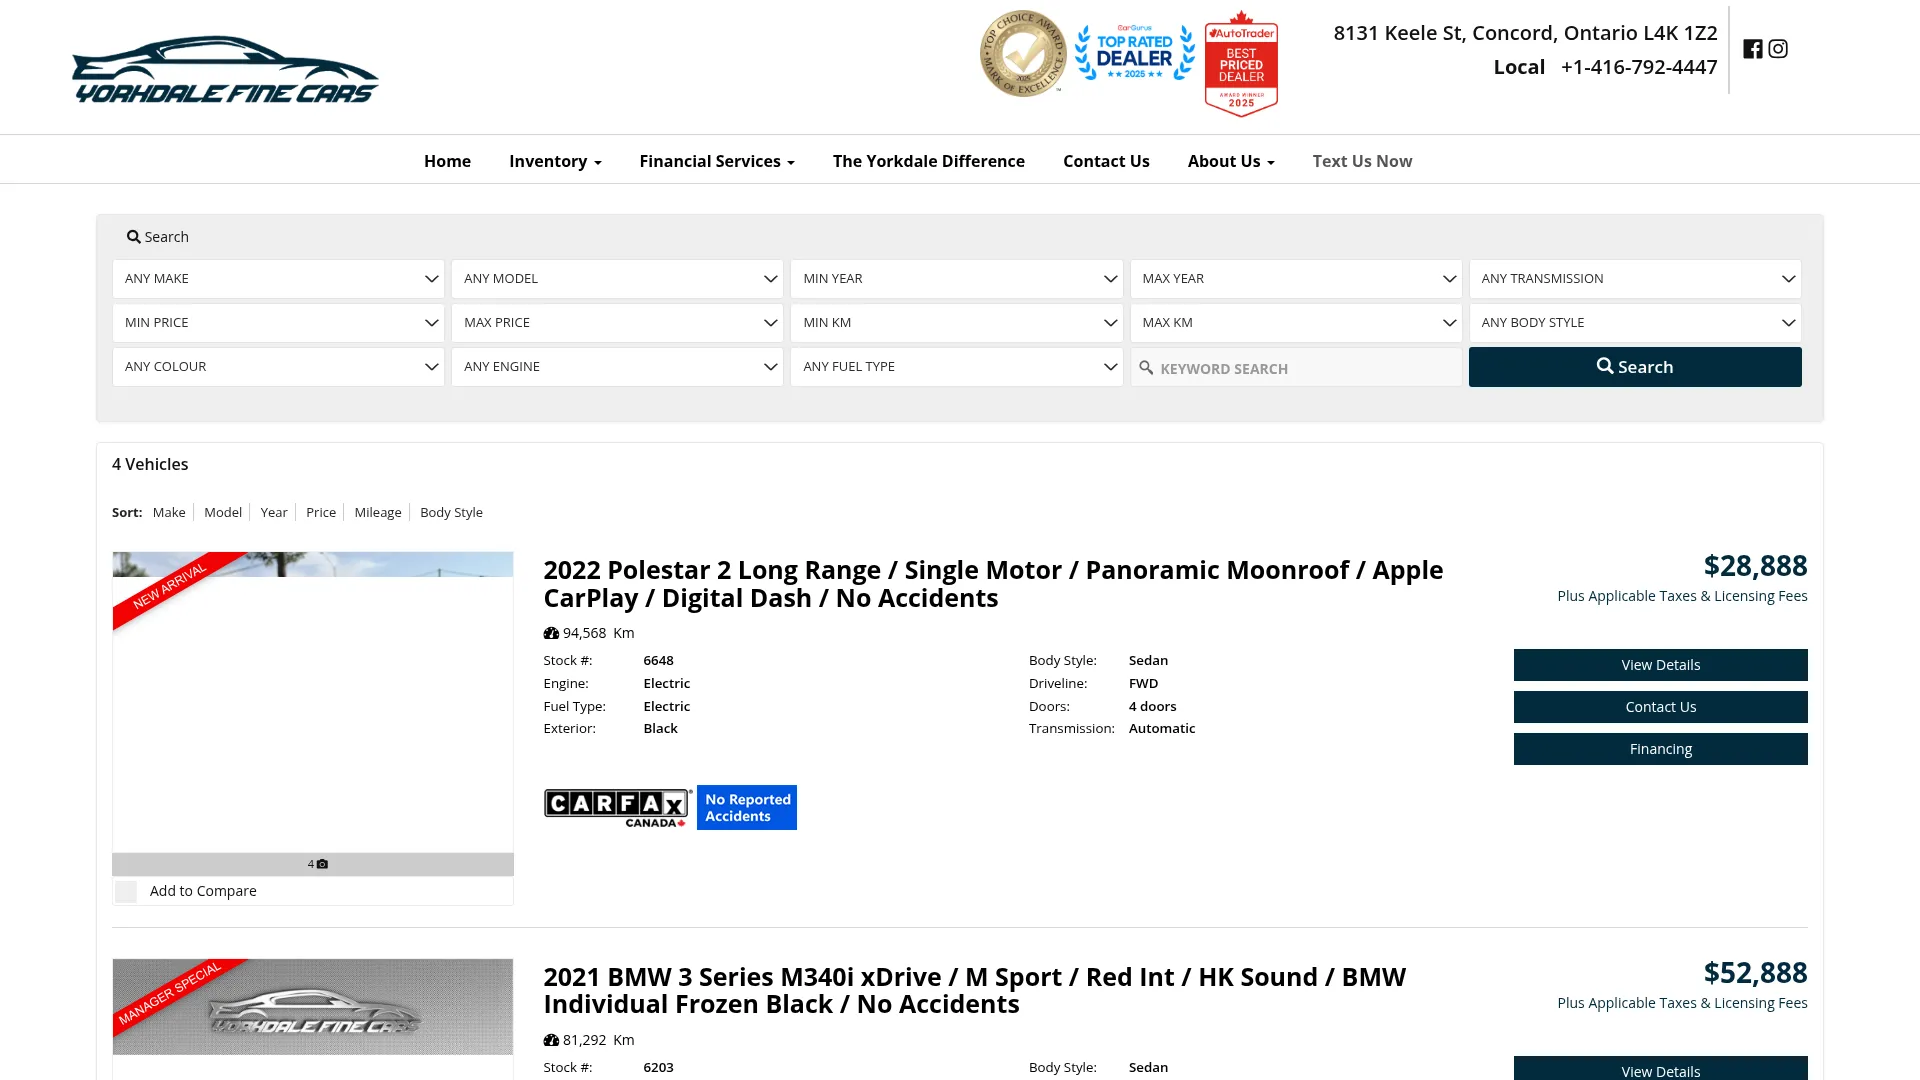Click the photo count camera icon on the Polestar
The width and height of the screenshot is (1920, 1080).
point(322,864)
